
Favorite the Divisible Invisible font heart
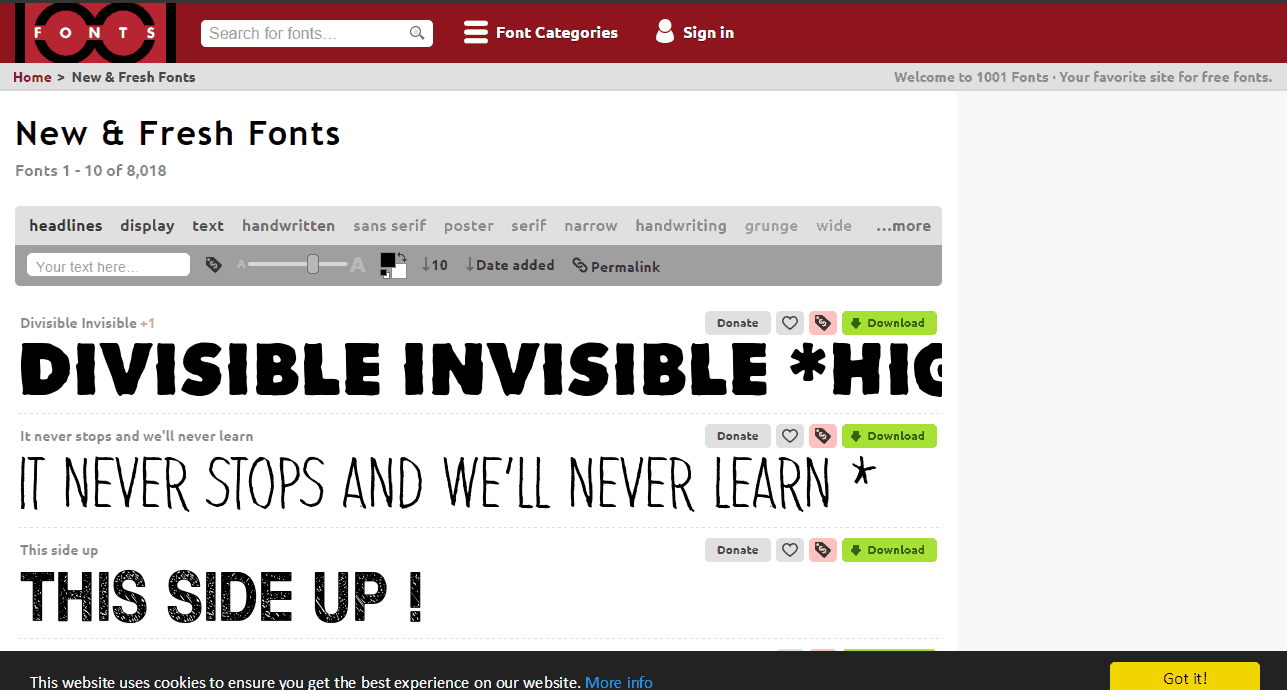coord(790,323)
